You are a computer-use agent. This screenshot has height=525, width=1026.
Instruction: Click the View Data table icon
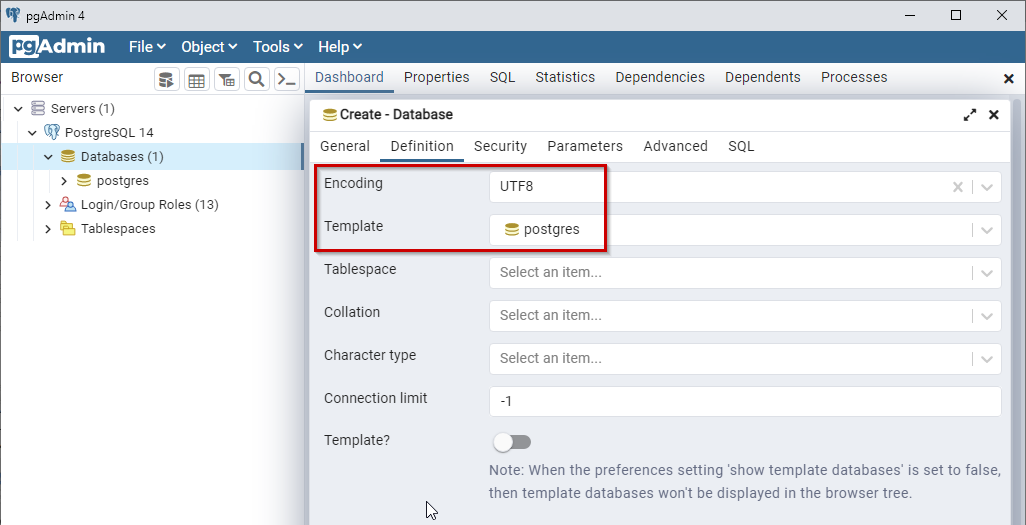197,80
